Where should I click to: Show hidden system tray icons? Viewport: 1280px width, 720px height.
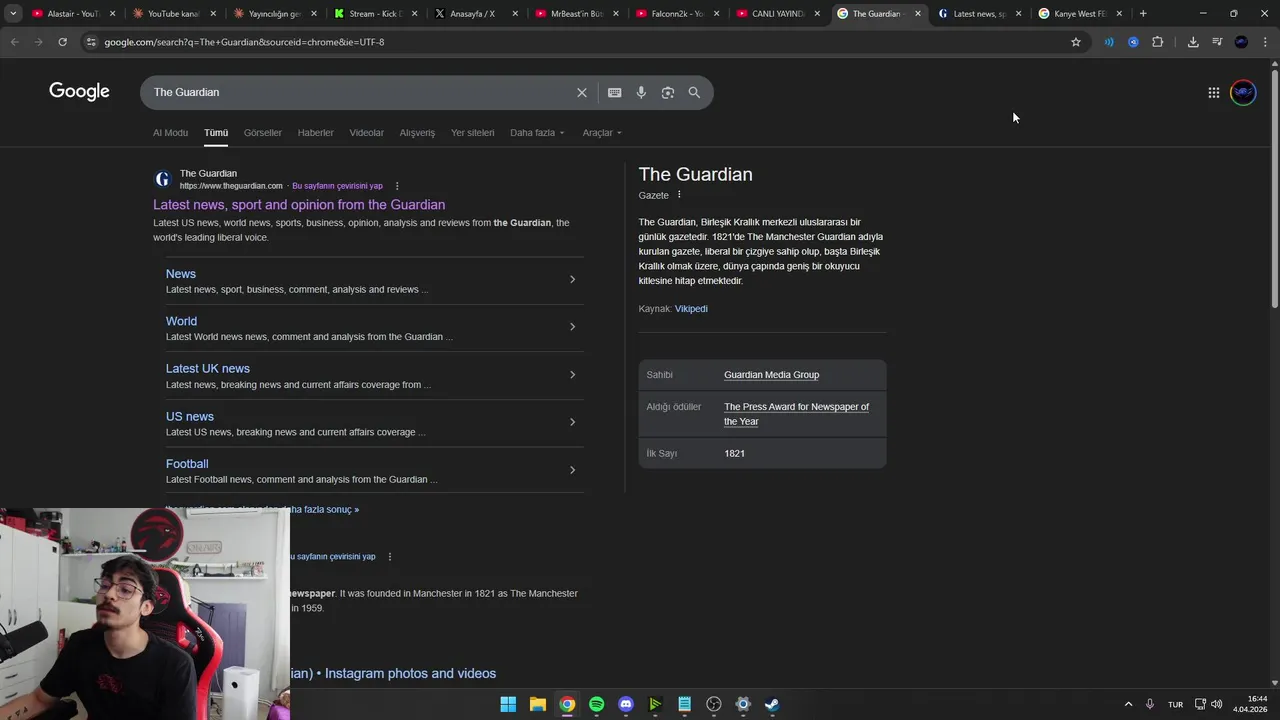pyautogui.click(x=1128, y=704)
